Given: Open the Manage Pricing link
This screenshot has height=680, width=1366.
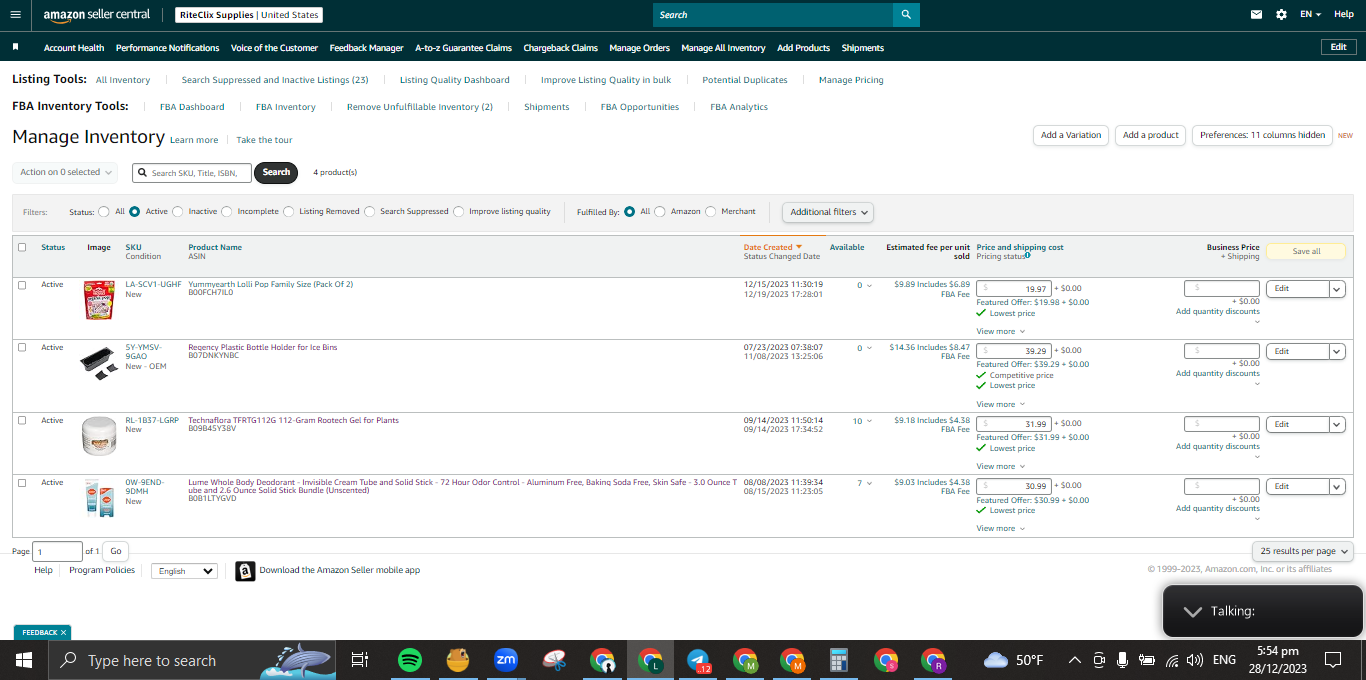Looking at the screenshot, I should coord(851,80).
